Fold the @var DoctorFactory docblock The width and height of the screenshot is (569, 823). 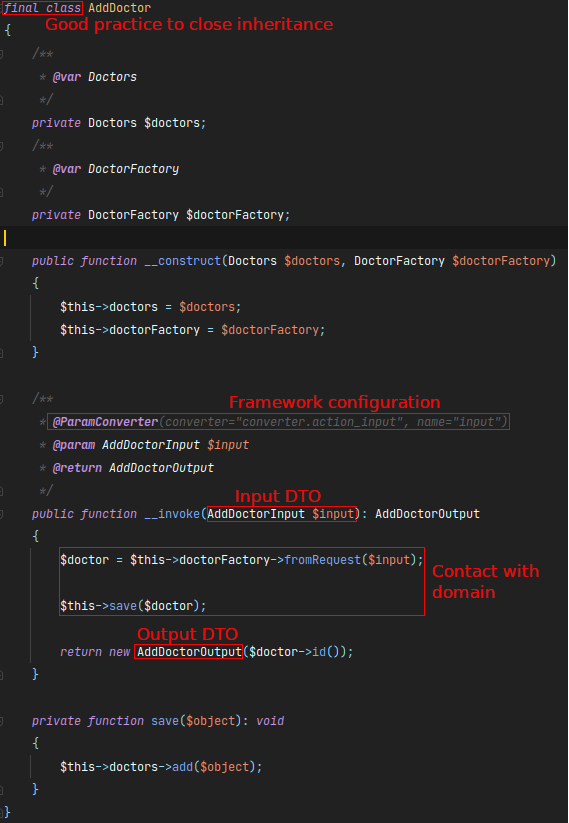pyautogui.click(x=2, y=145)
